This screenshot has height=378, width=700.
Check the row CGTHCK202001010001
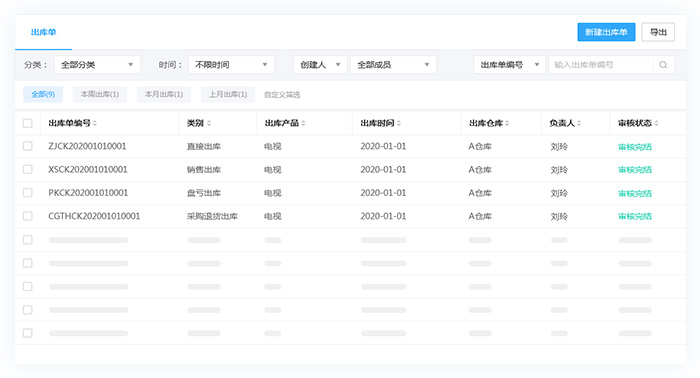pyautogui.click(x=28, y=216)
